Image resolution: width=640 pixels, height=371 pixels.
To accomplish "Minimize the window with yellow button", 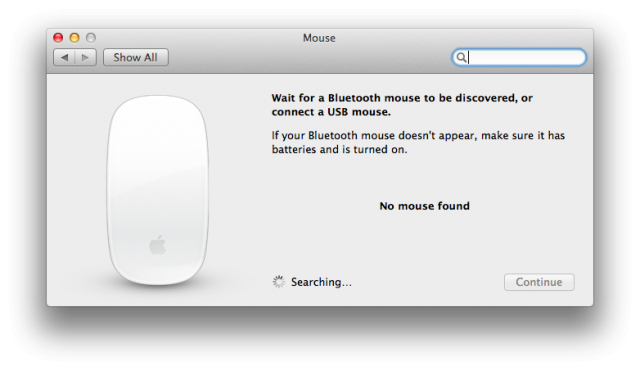I will pos(74,38).
